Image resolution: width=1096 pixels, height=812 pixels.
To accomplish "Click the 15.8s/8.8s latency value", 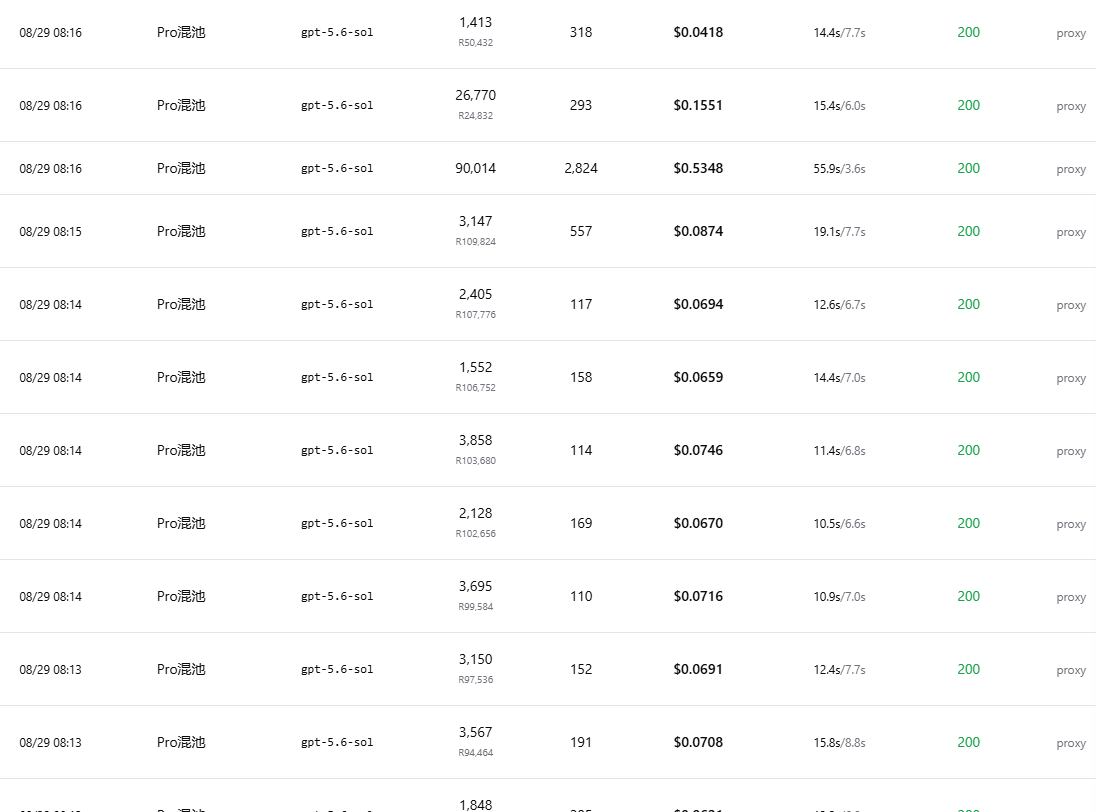I will tap(839, 743).
